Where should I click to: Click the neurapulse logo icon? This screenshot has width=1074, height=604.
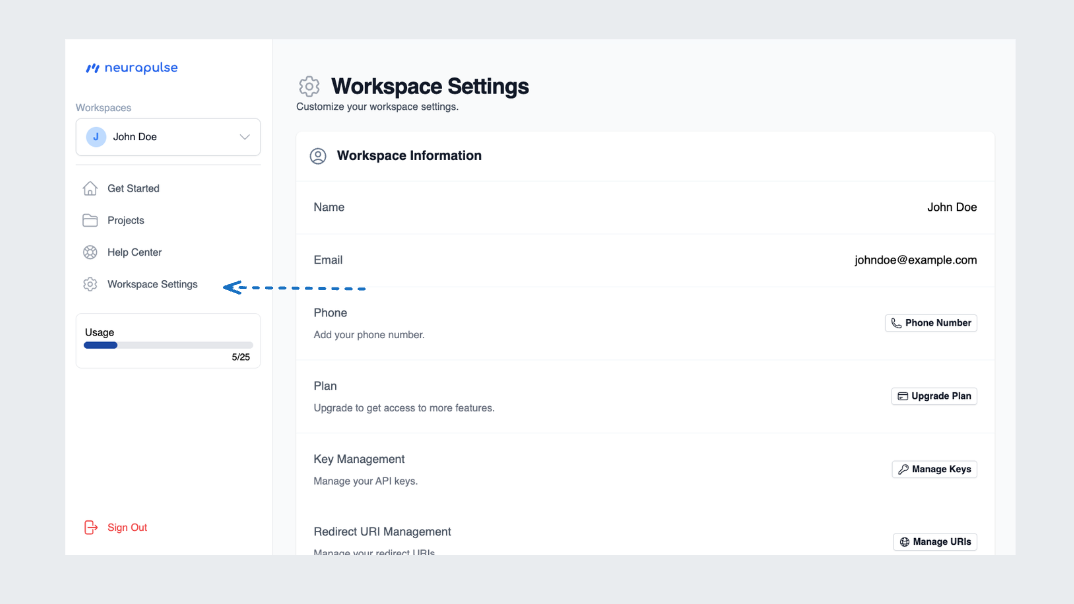tap(93, 67)
